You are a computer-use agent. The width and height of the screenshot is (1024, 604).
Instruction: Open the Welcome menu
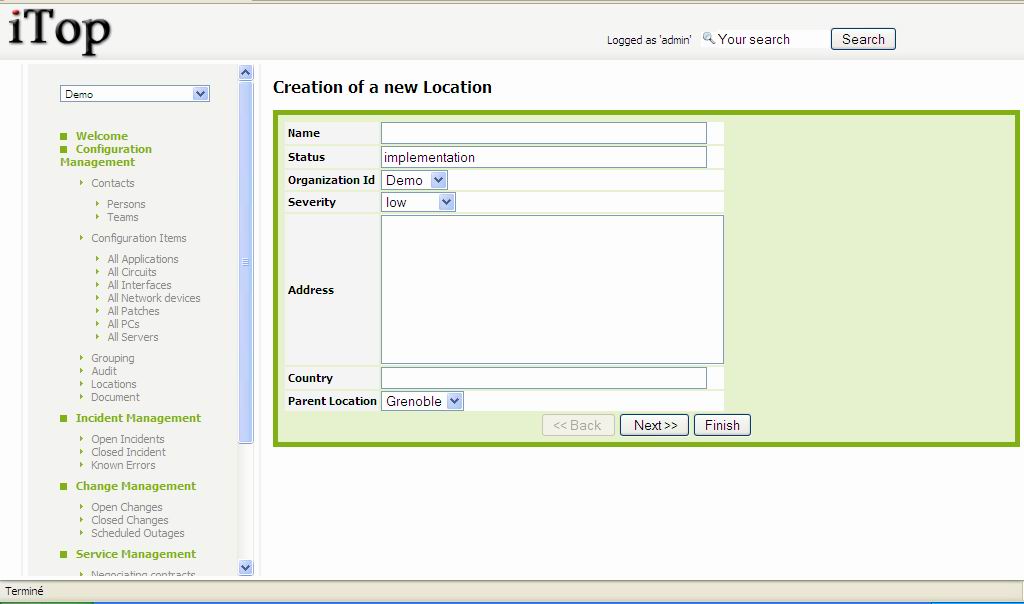(x=102, y=136)
